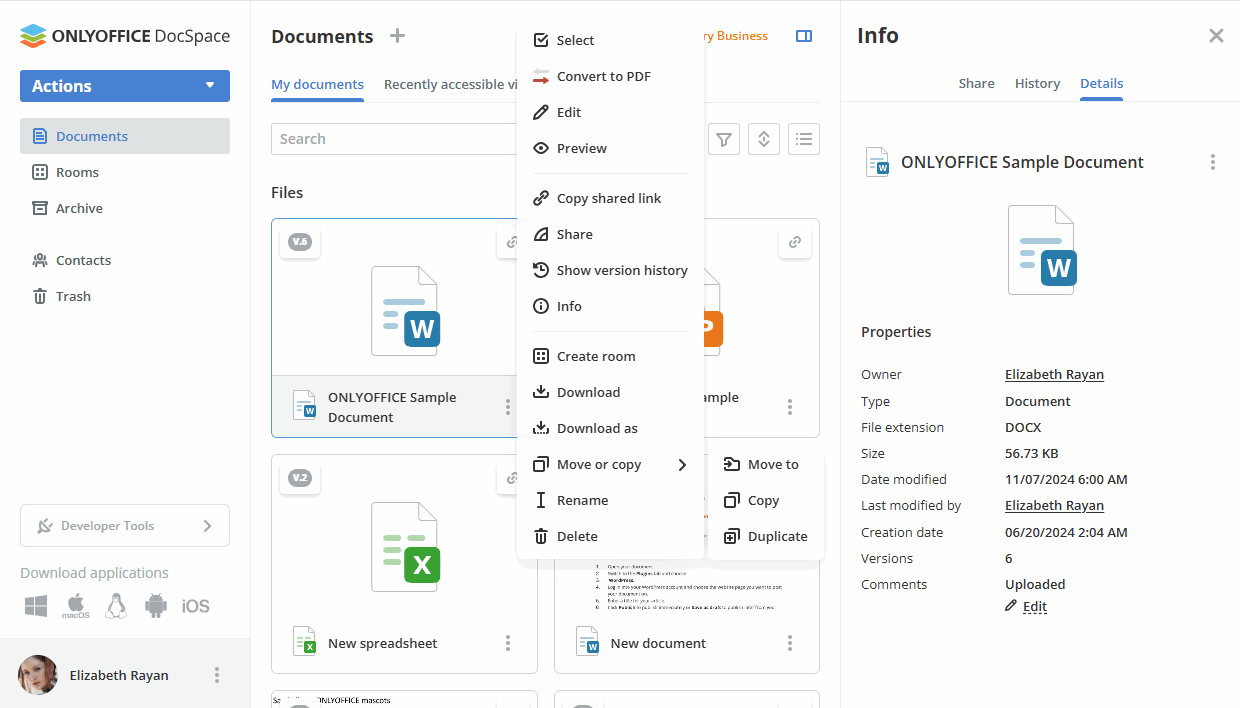Click Elizabeth Rayan avatar picture
The image size is (1240, 708).
(38, 675)
